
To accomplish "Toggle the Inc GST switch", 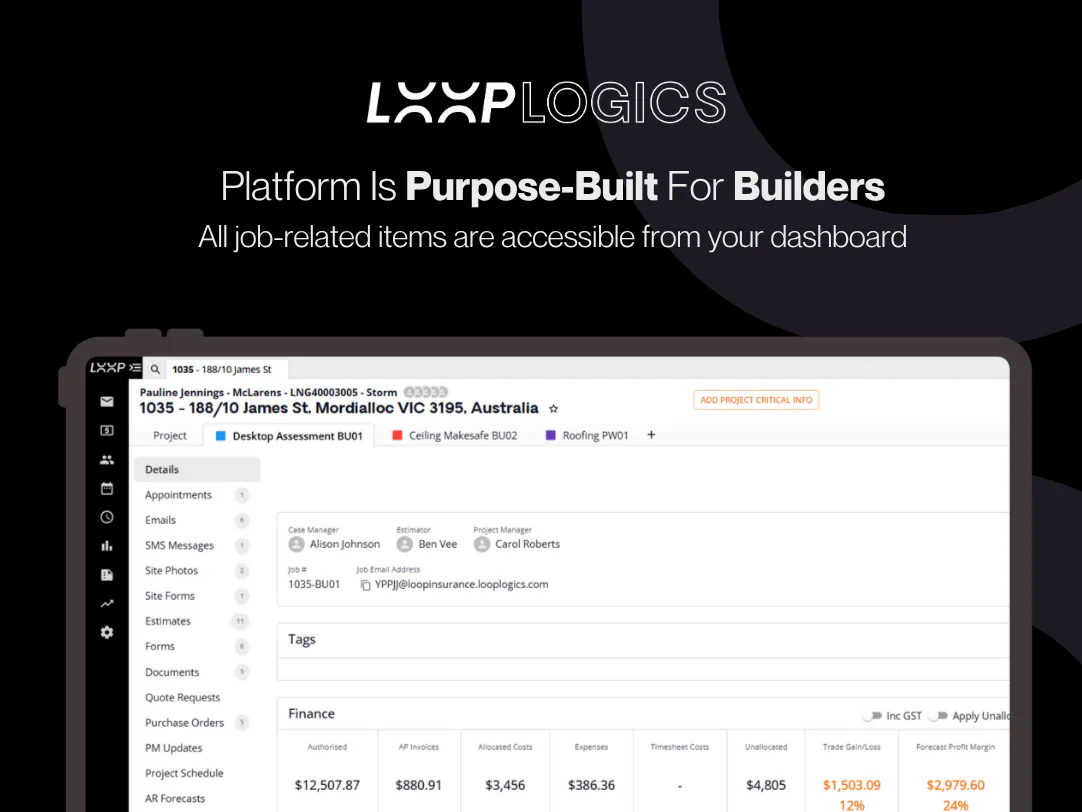I will pyautogui.click(x=873, y=715).
